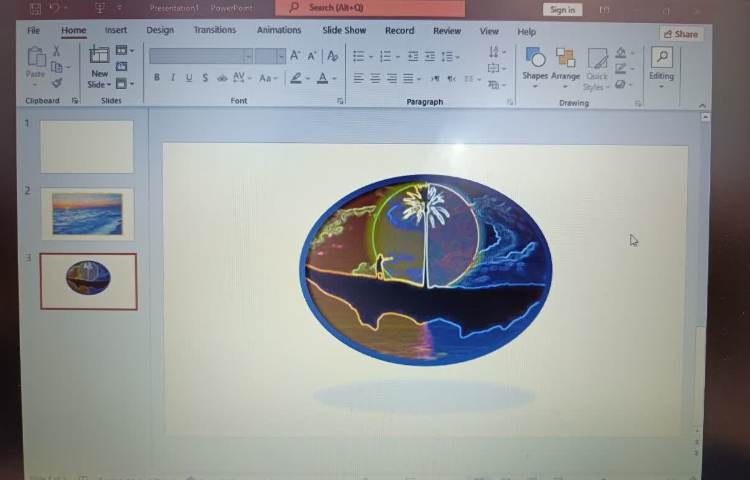Toggle Italic formatting
The height and width of the screenshot is (480, 750).
point(172,78)
